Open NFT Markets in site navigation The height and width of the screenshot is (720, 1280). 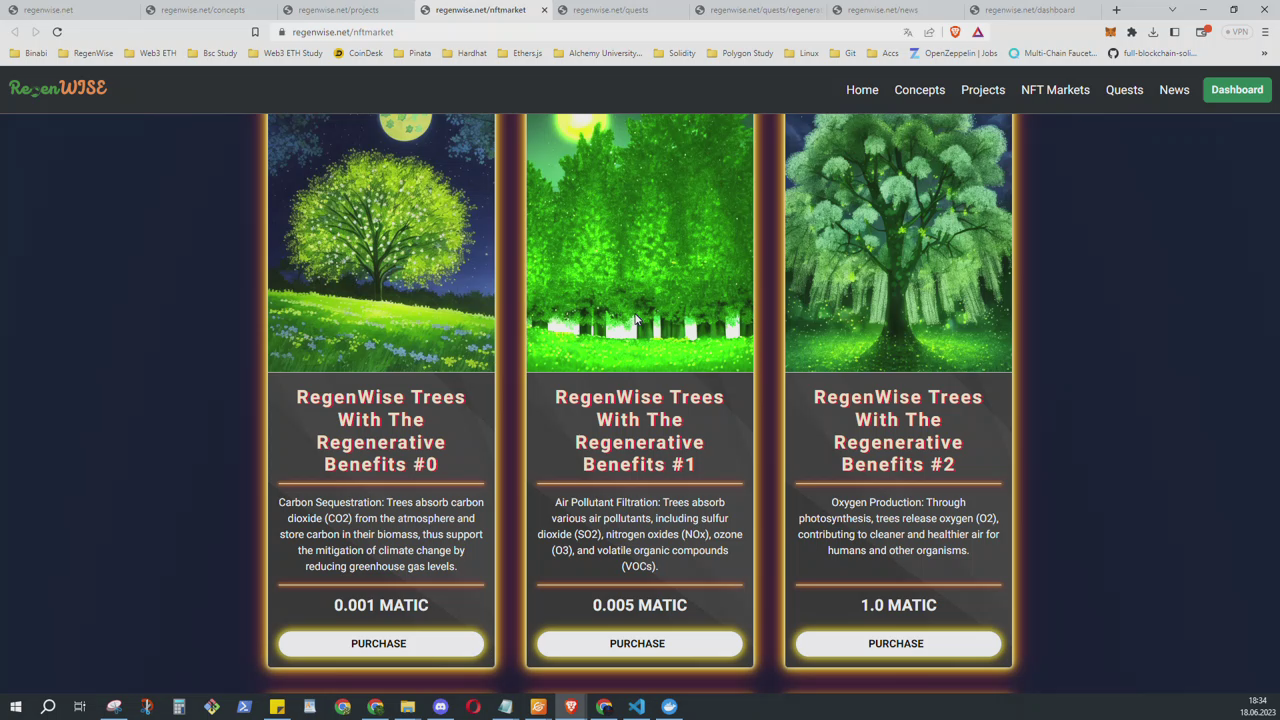(1055, 90)
